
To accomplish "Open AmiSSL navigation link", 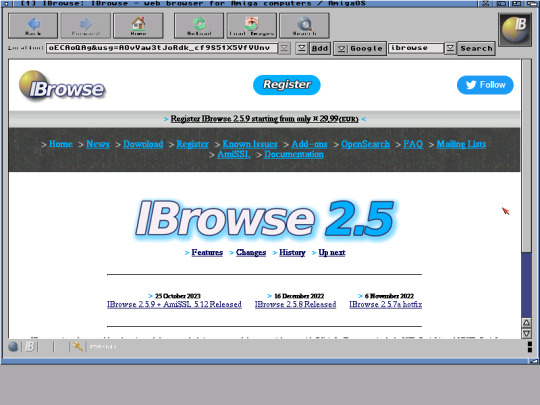I will (234, 154).
